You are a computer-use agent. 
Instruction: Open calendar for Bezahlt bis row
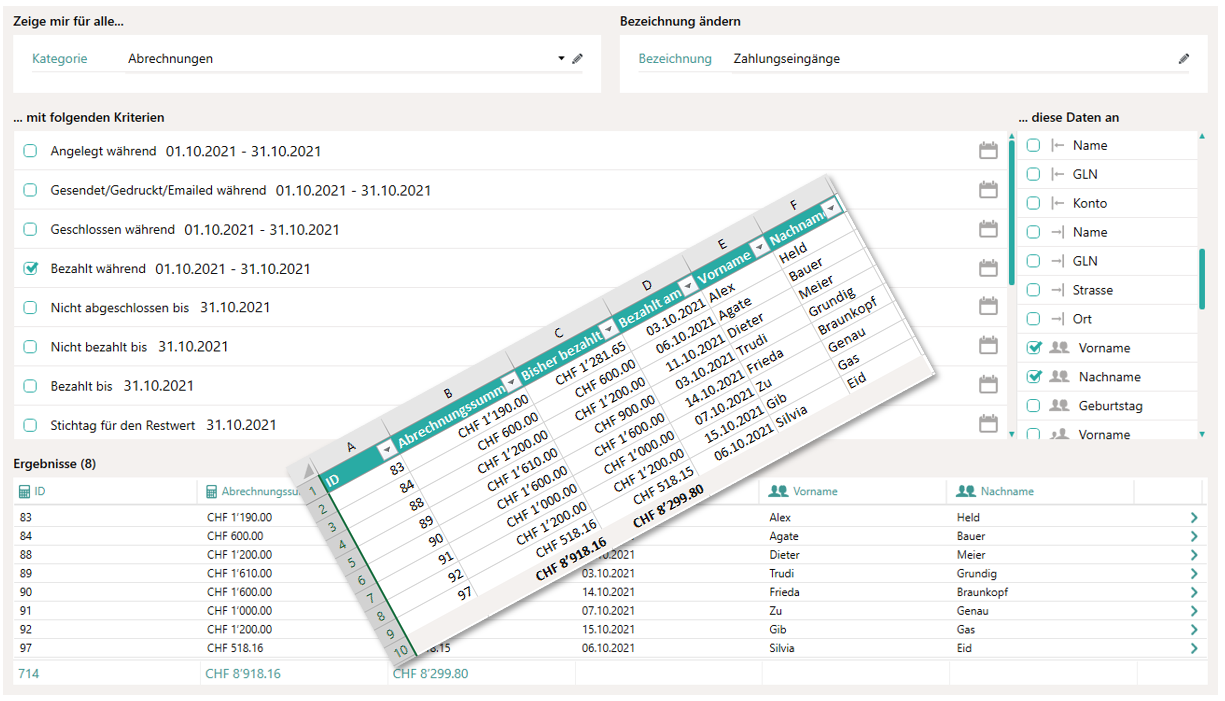click(x=988, y=385)
